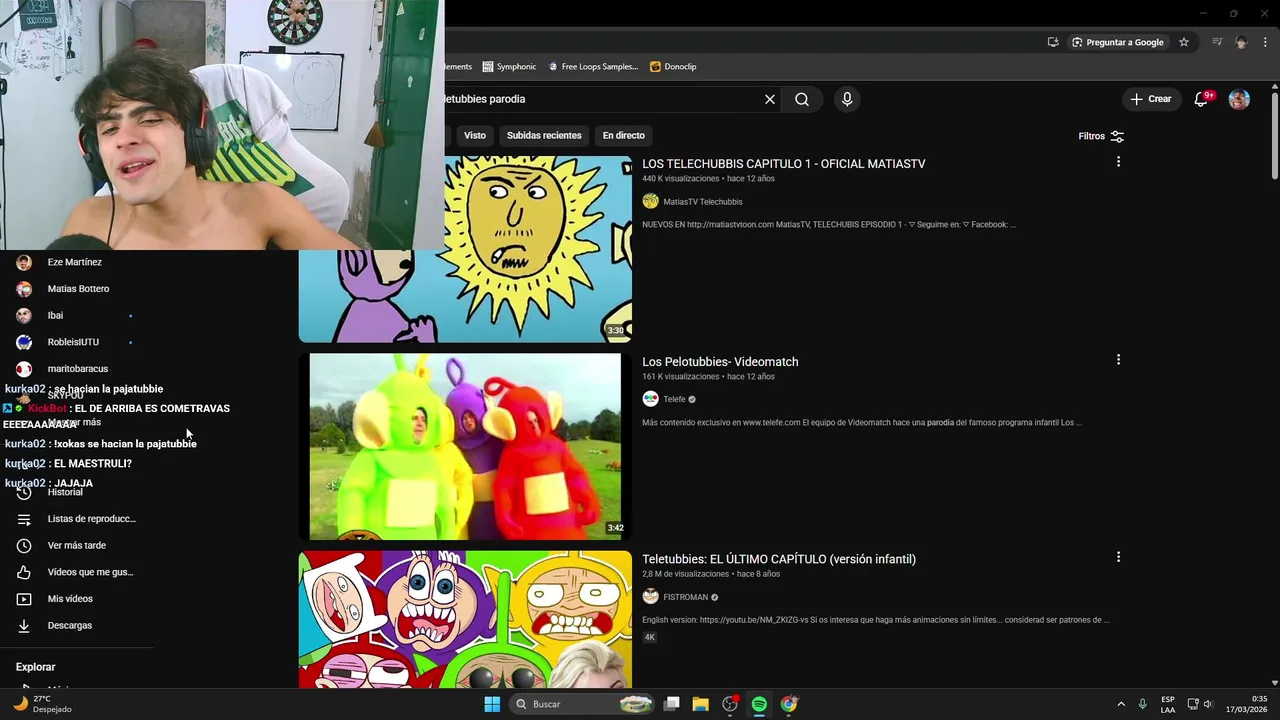
Task: Start voice search with microphone icon
Action: pos(847,99)
